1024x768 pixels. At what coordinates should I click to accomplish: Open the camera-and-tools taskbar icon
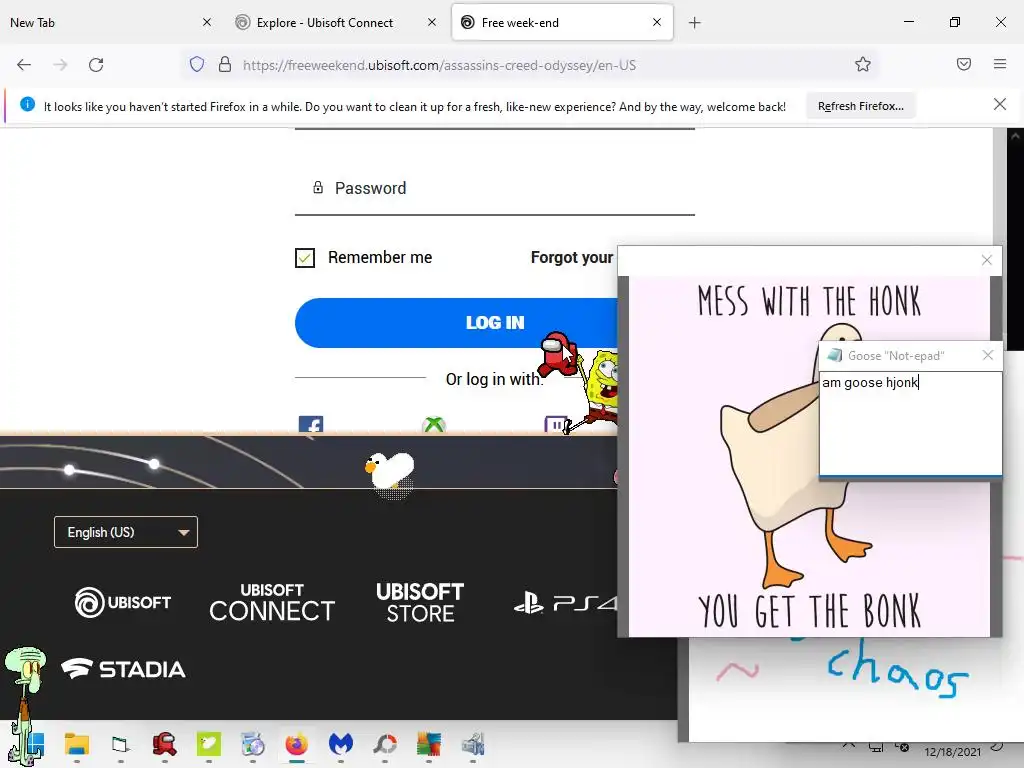coord(473,744)
